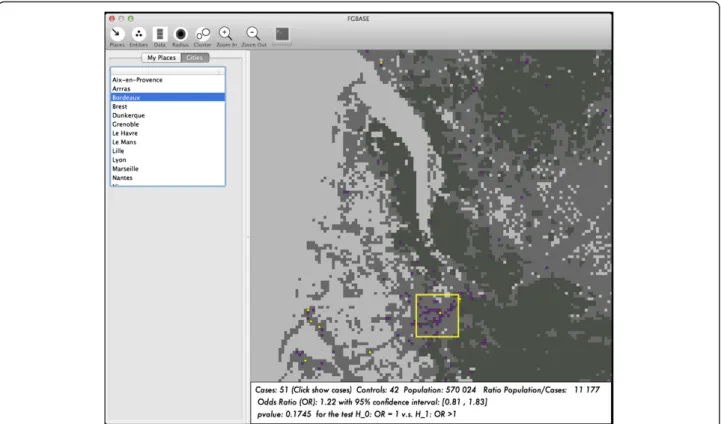Viewport: 721px width, 424px height.
Task: Select Dunkerque in city list
Action: point(168,115)
